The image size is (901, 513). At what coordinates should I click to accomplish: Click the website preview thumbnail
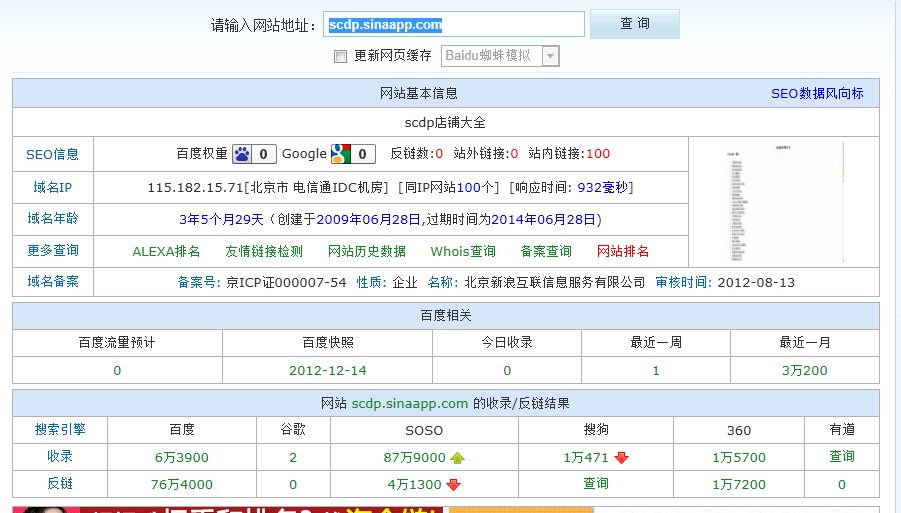pos(784,202)
